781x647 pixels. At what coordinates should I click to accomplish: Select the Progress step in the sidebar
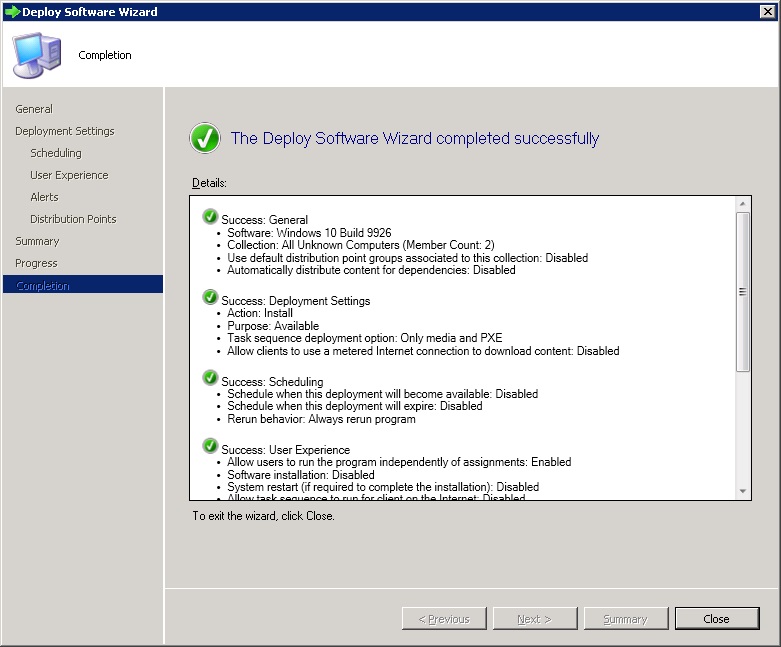(x=36, y=263)
